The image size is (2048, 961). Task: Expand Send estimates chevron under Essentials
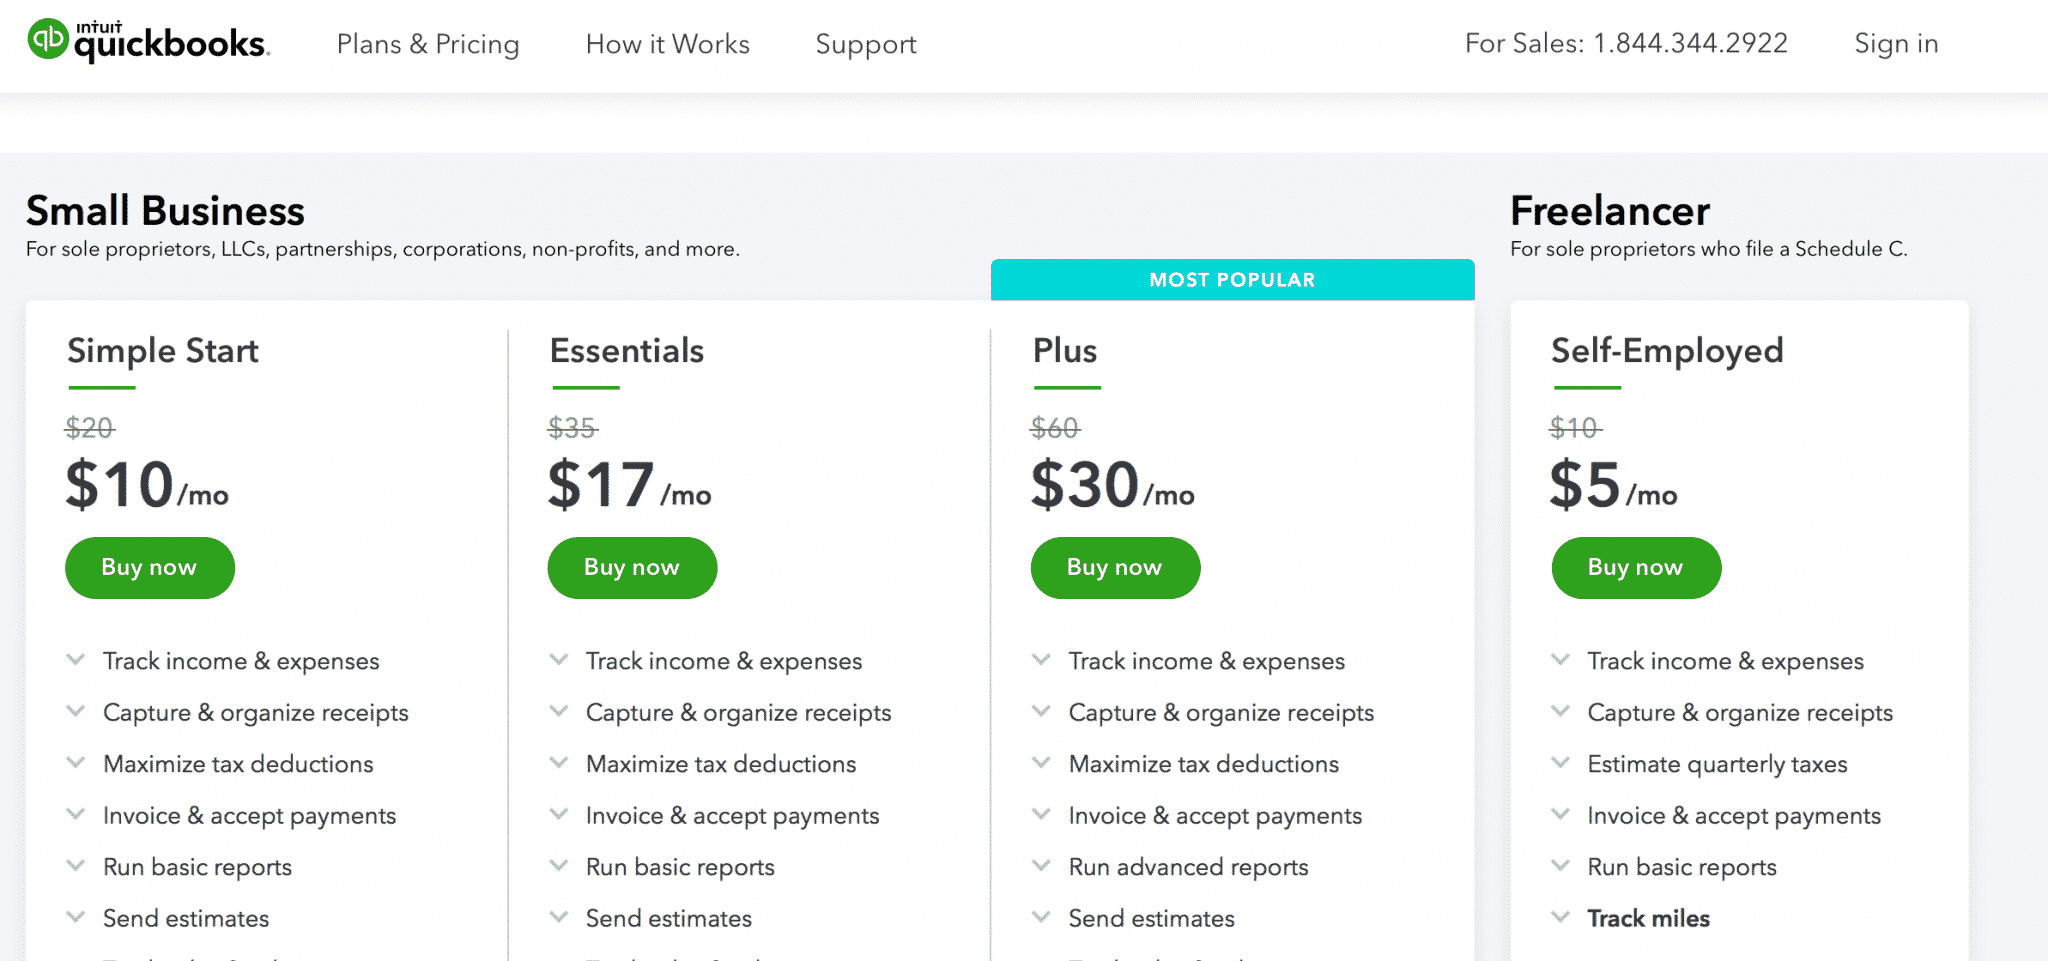pos(558,916)
